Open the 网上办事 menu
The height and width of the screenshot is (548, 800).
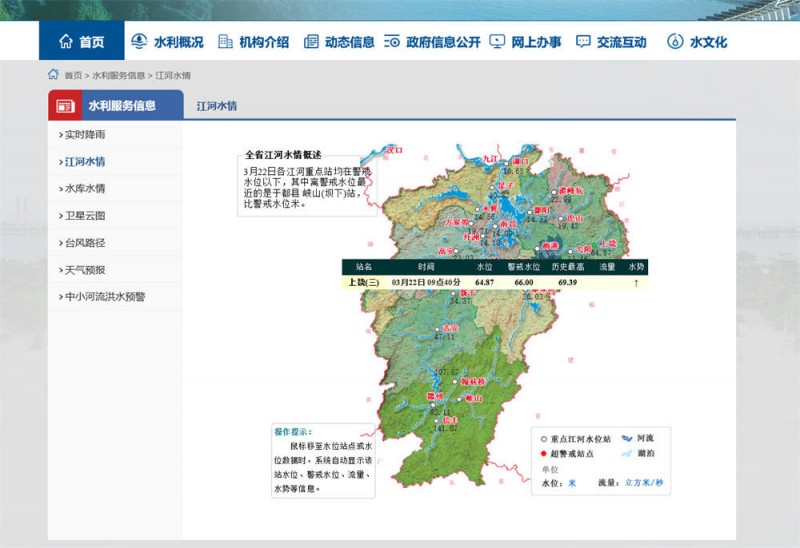[x=525, y=41]
